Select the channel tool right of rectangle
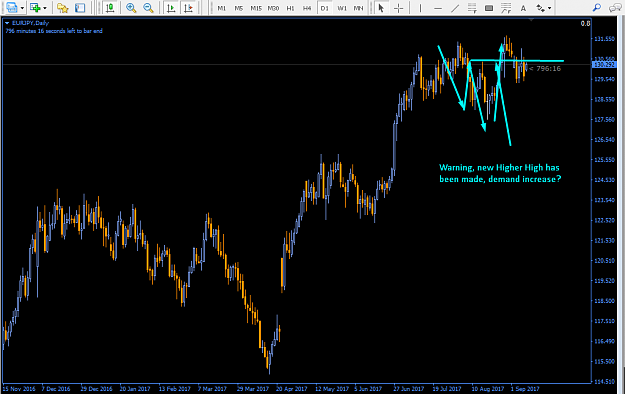The height and width of the screenshot is (394, 625). click(506, 8)
